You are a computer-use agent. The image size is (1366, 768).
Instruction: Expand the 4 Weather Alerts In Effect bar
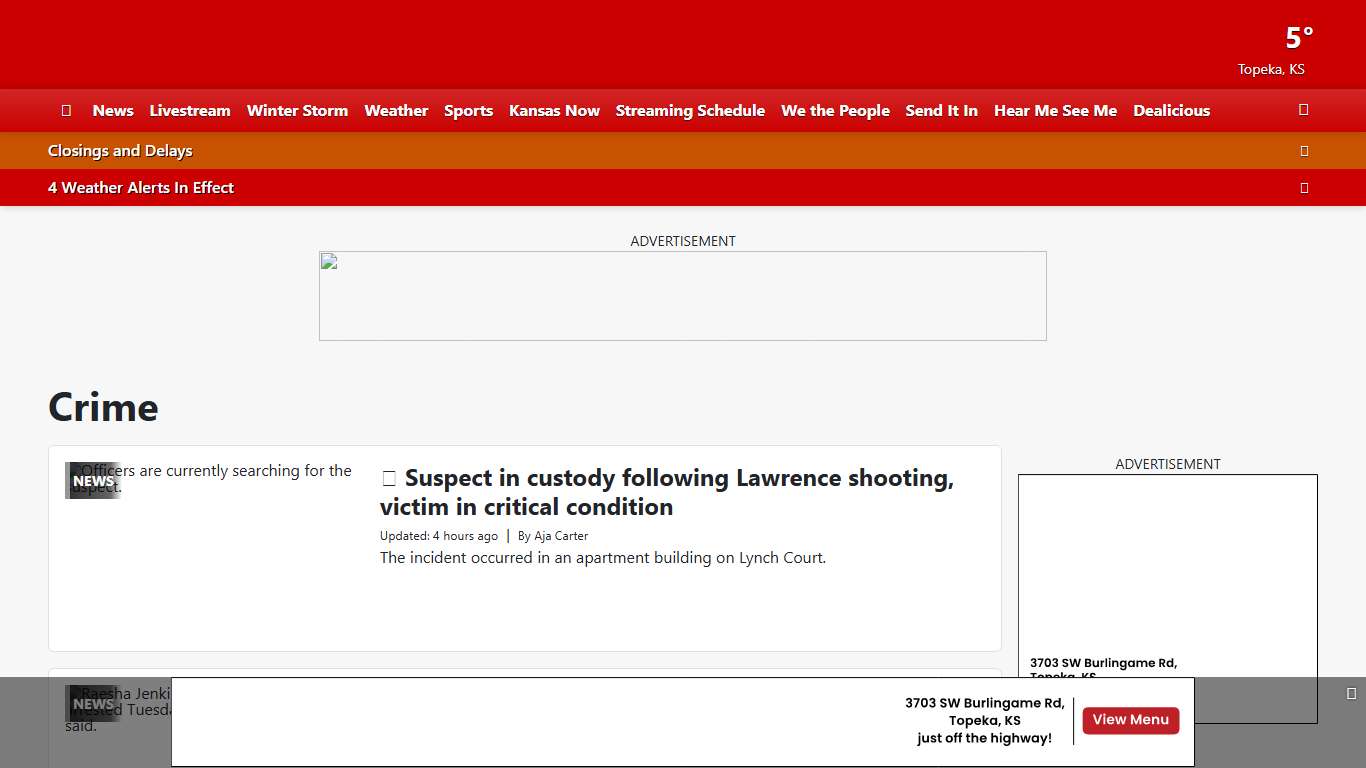pos(1303,188)
